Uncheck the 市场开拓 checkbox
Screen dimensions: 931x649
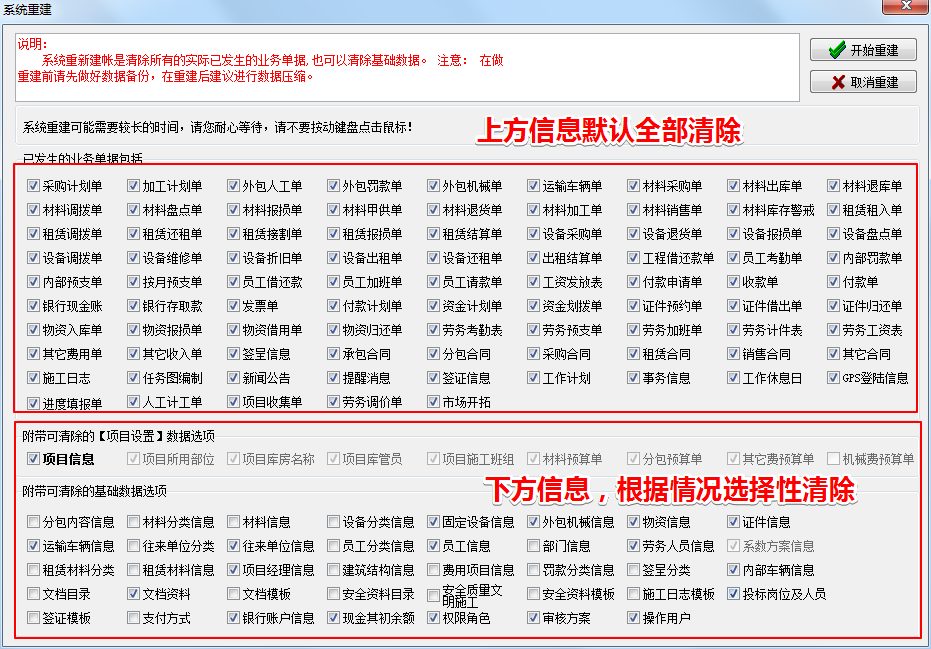tap(434, 402)
